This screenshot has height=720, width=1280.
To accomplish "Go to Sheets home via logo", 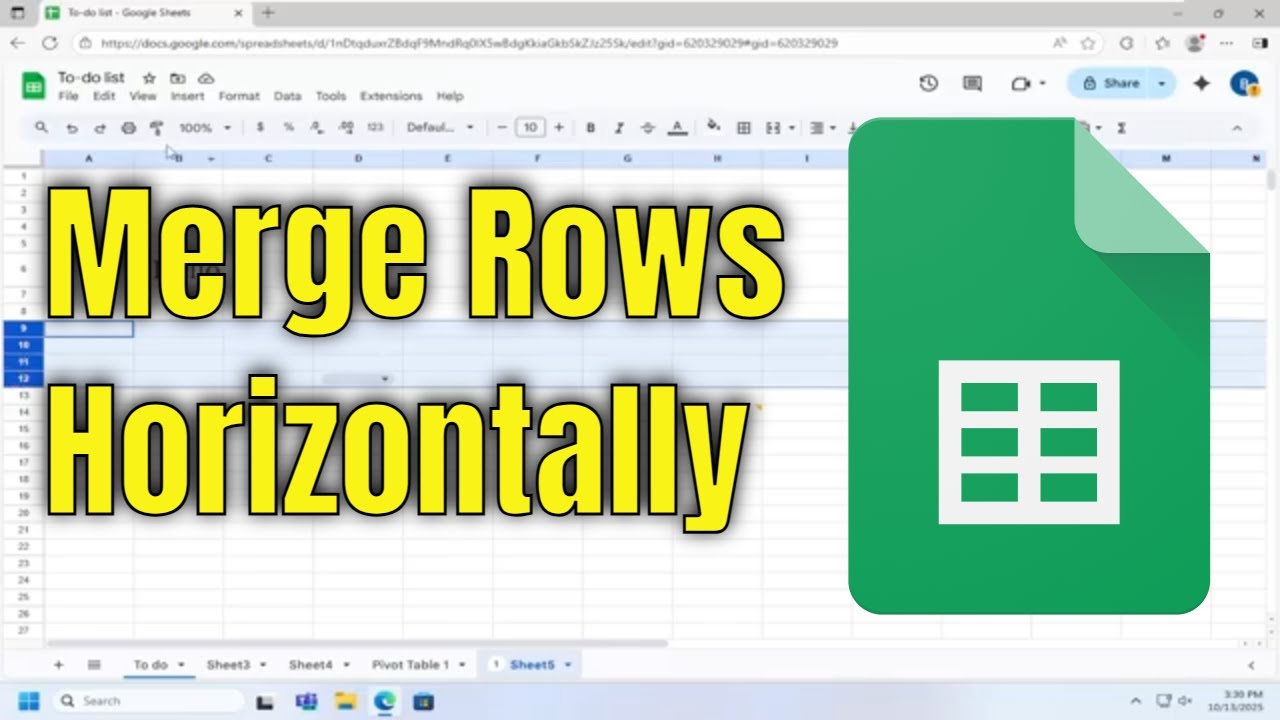I will point(34,85).
